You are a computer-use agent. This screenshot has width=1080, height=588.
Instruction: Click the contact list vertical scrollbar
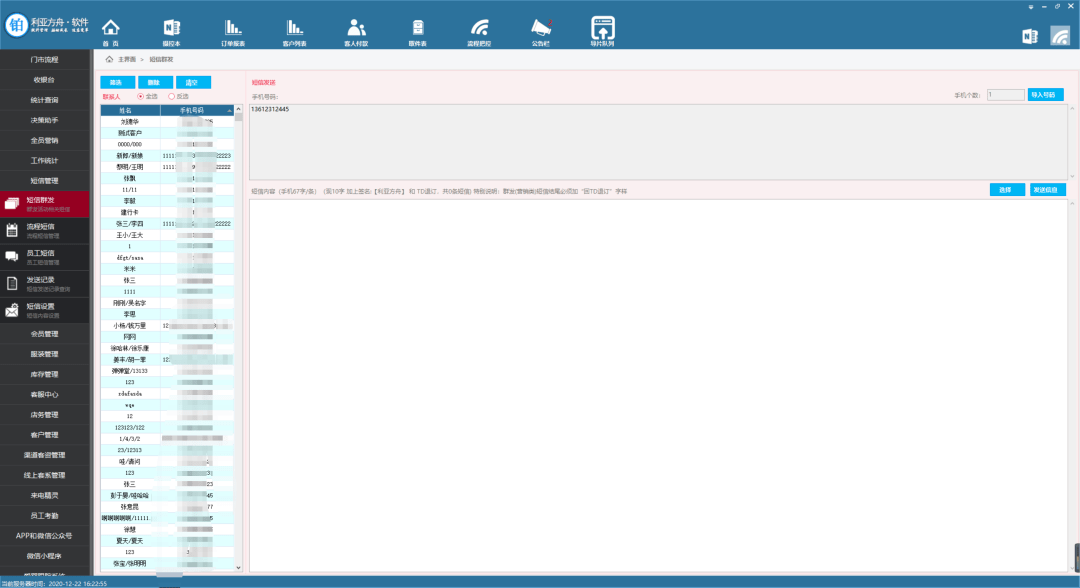(238, 300)
